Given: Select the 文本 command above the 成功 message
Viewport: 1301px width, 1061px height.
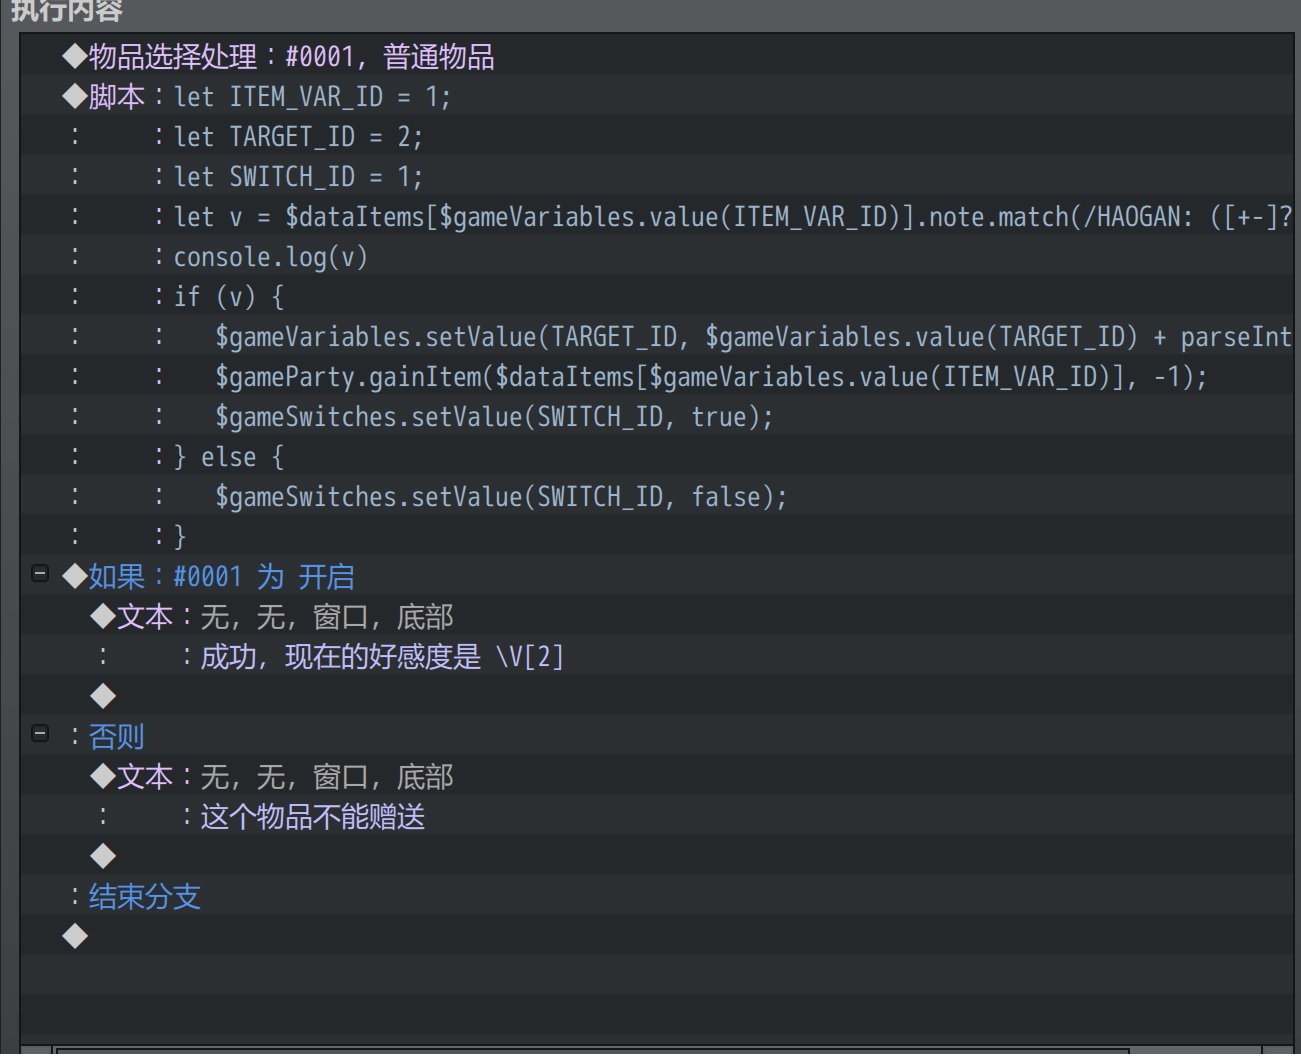Looking at the screenshot, I should 657,615.
